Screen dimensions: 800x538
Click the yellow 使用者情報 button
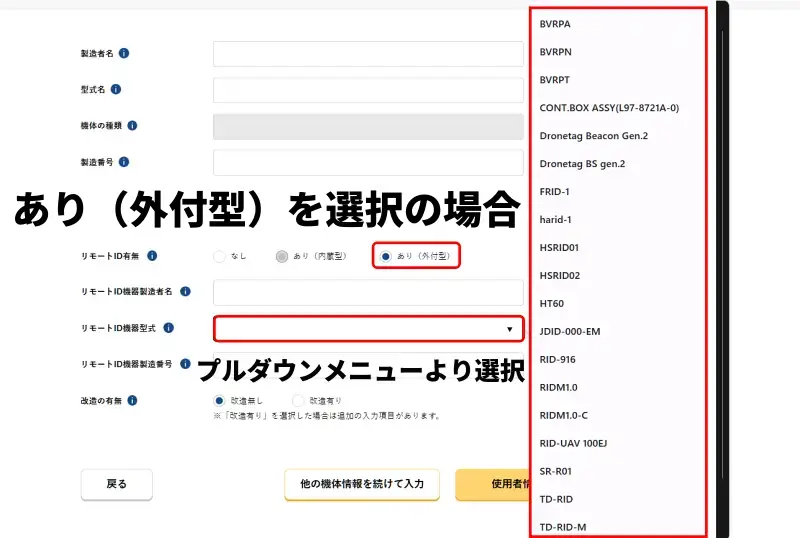[492, 484]
